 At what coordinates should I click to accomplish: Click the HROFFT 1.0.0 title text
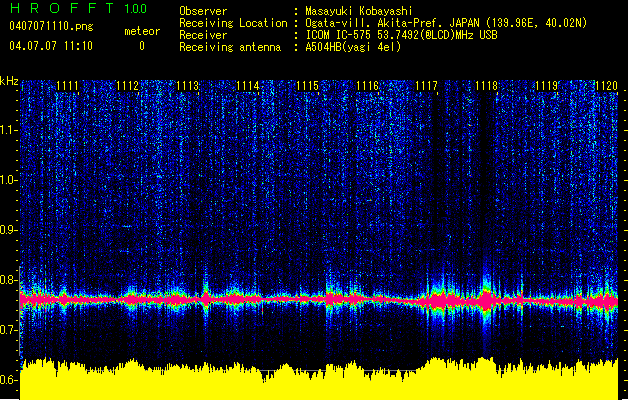[78, 8]
